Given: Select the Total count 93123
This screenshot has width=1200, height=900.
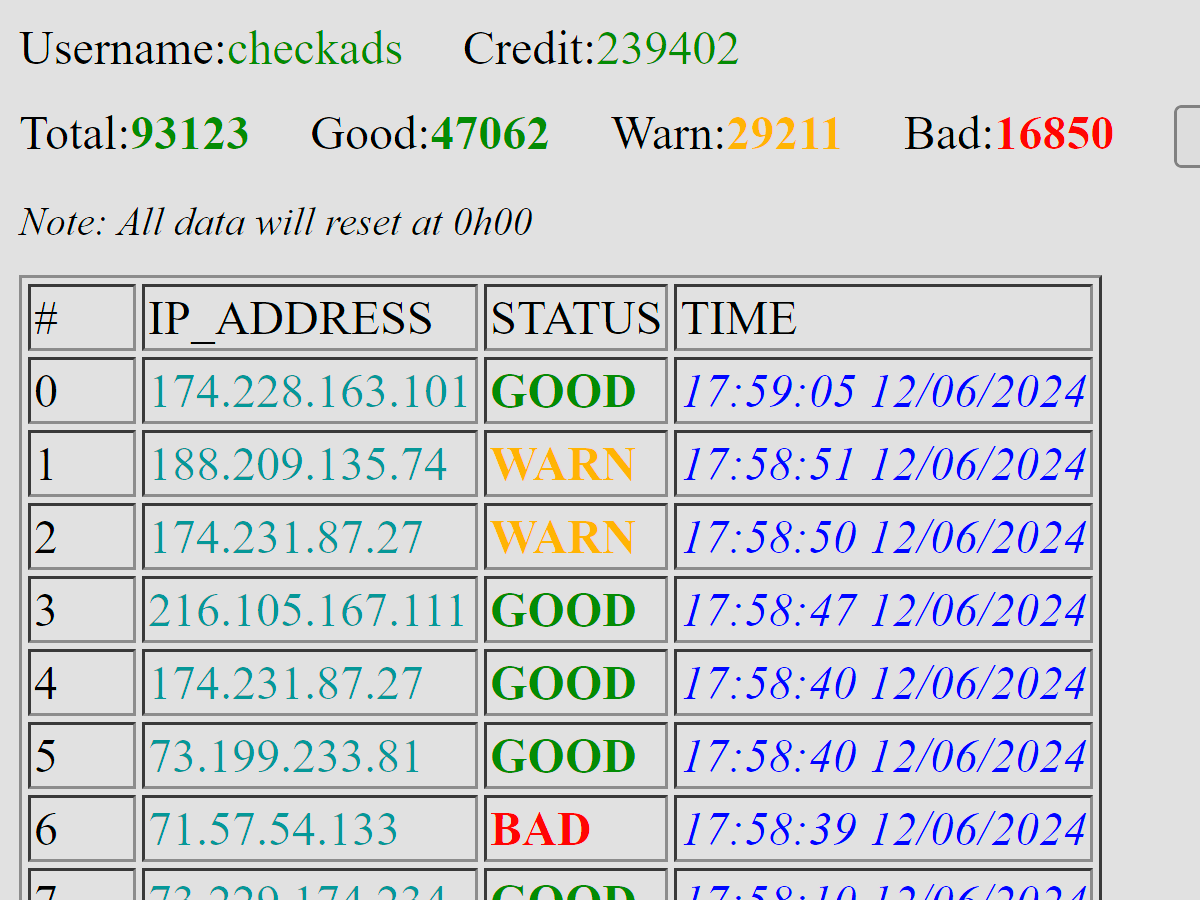Looking at the screenshot, I should tap(190, 134).
